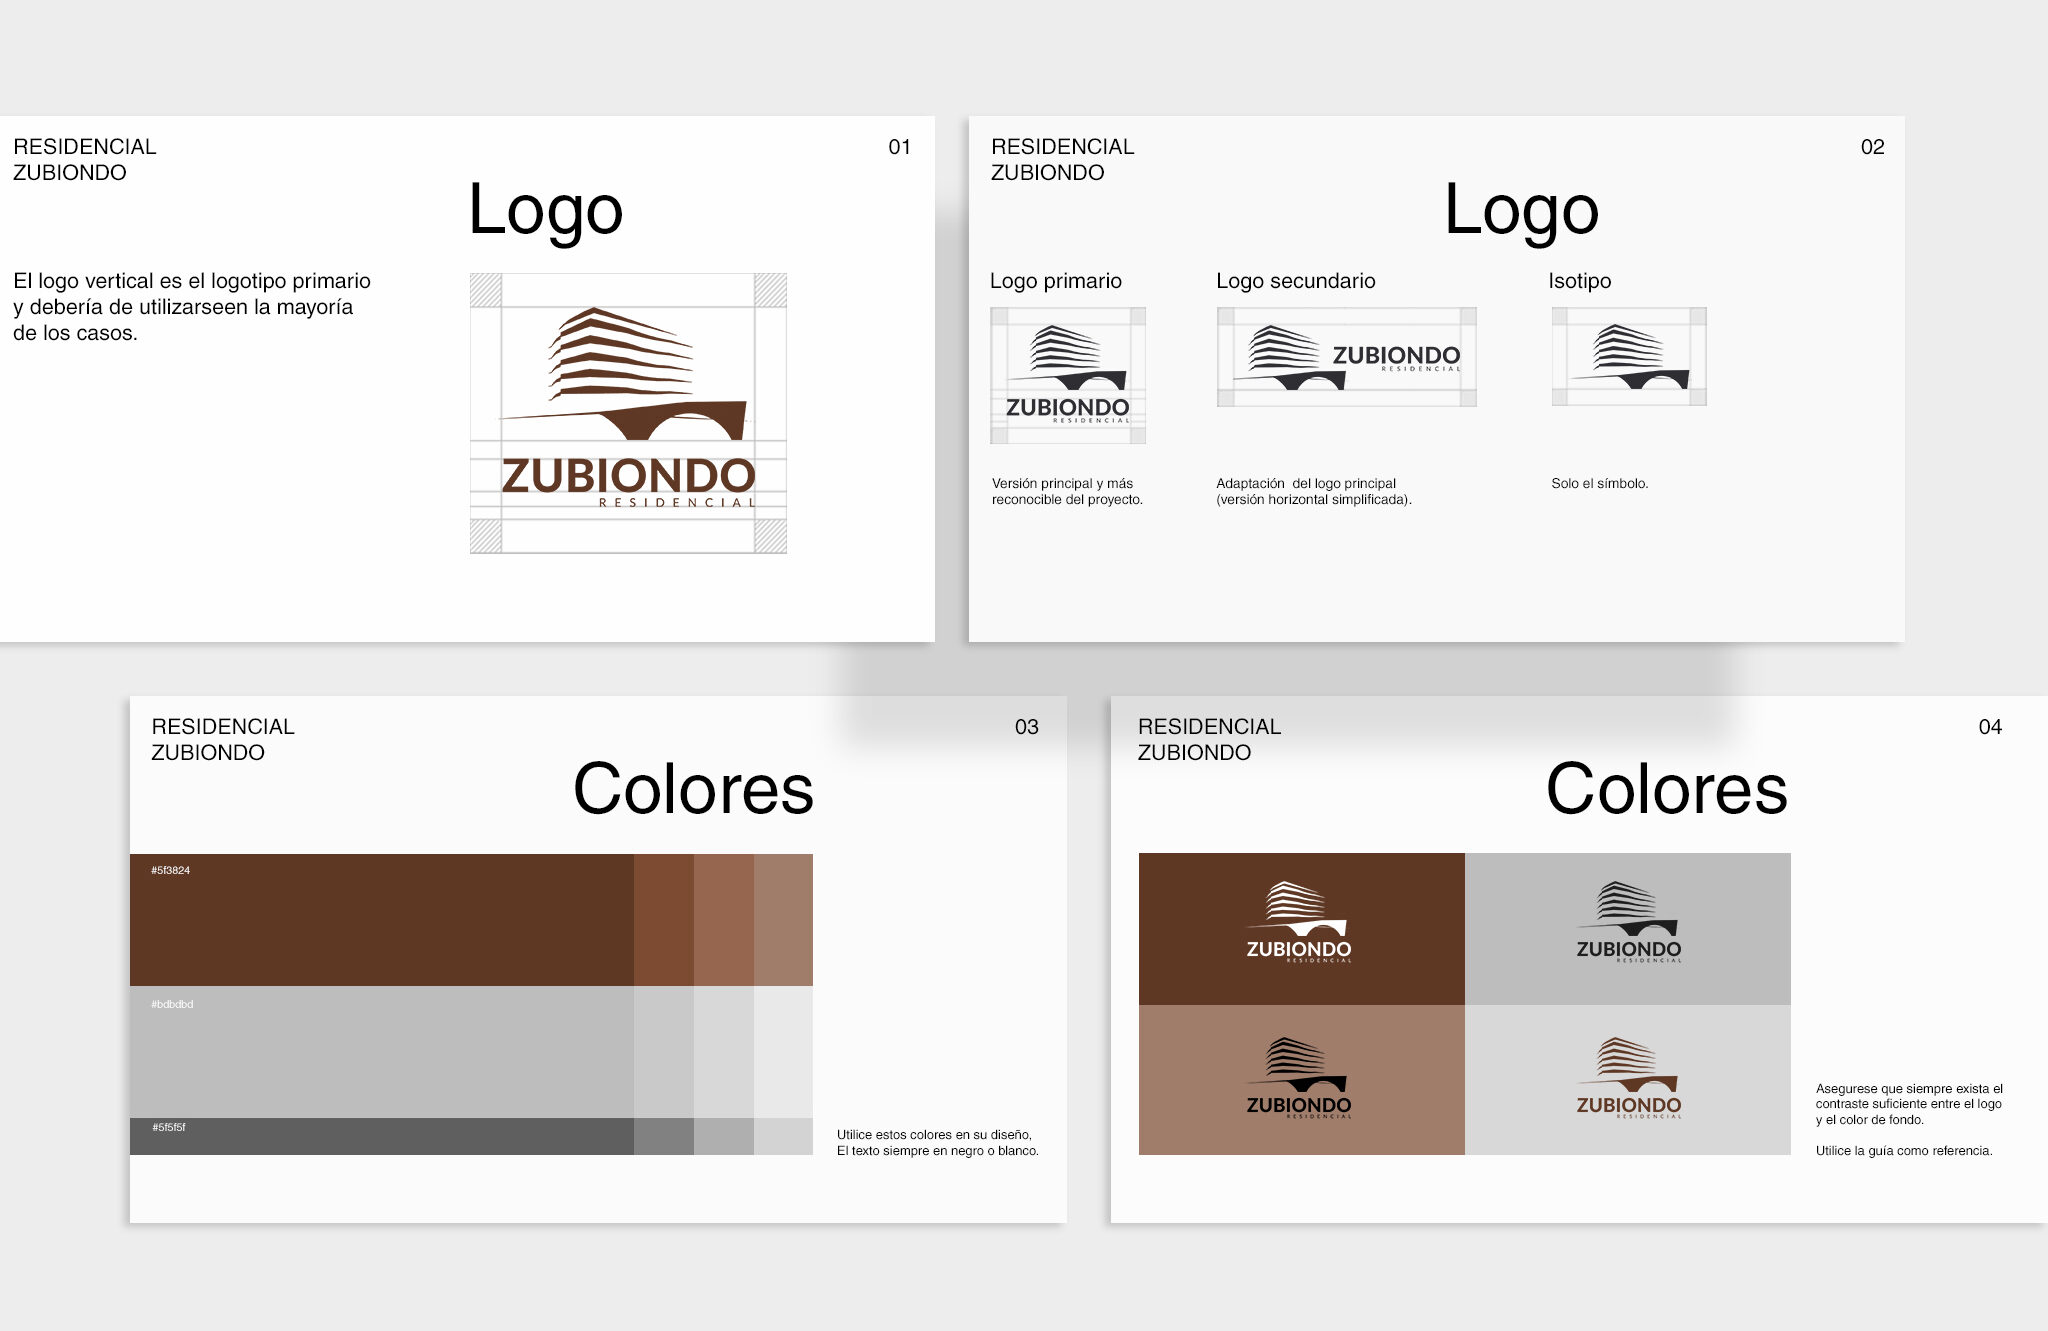Click the large brown ZUBIONDO primary logo

pos(628,412)
